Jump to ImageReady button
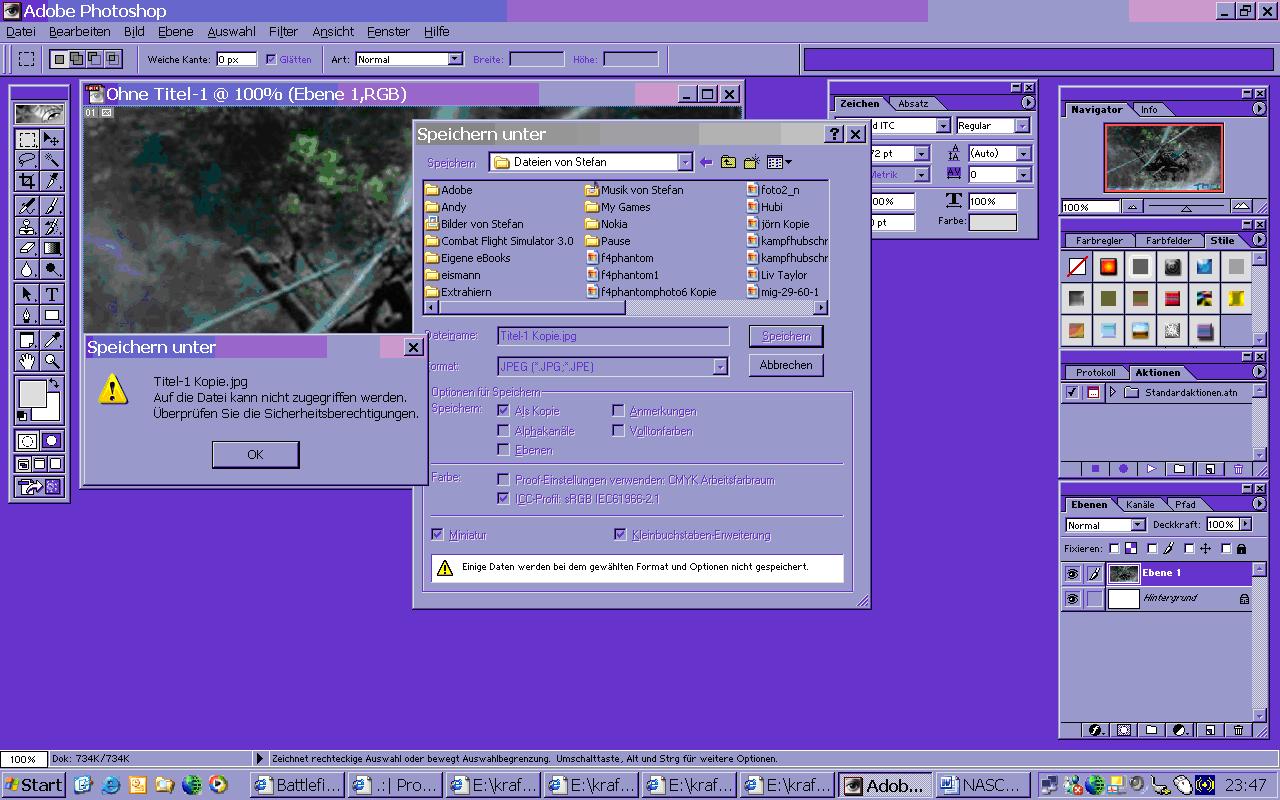 coord(39,487)
